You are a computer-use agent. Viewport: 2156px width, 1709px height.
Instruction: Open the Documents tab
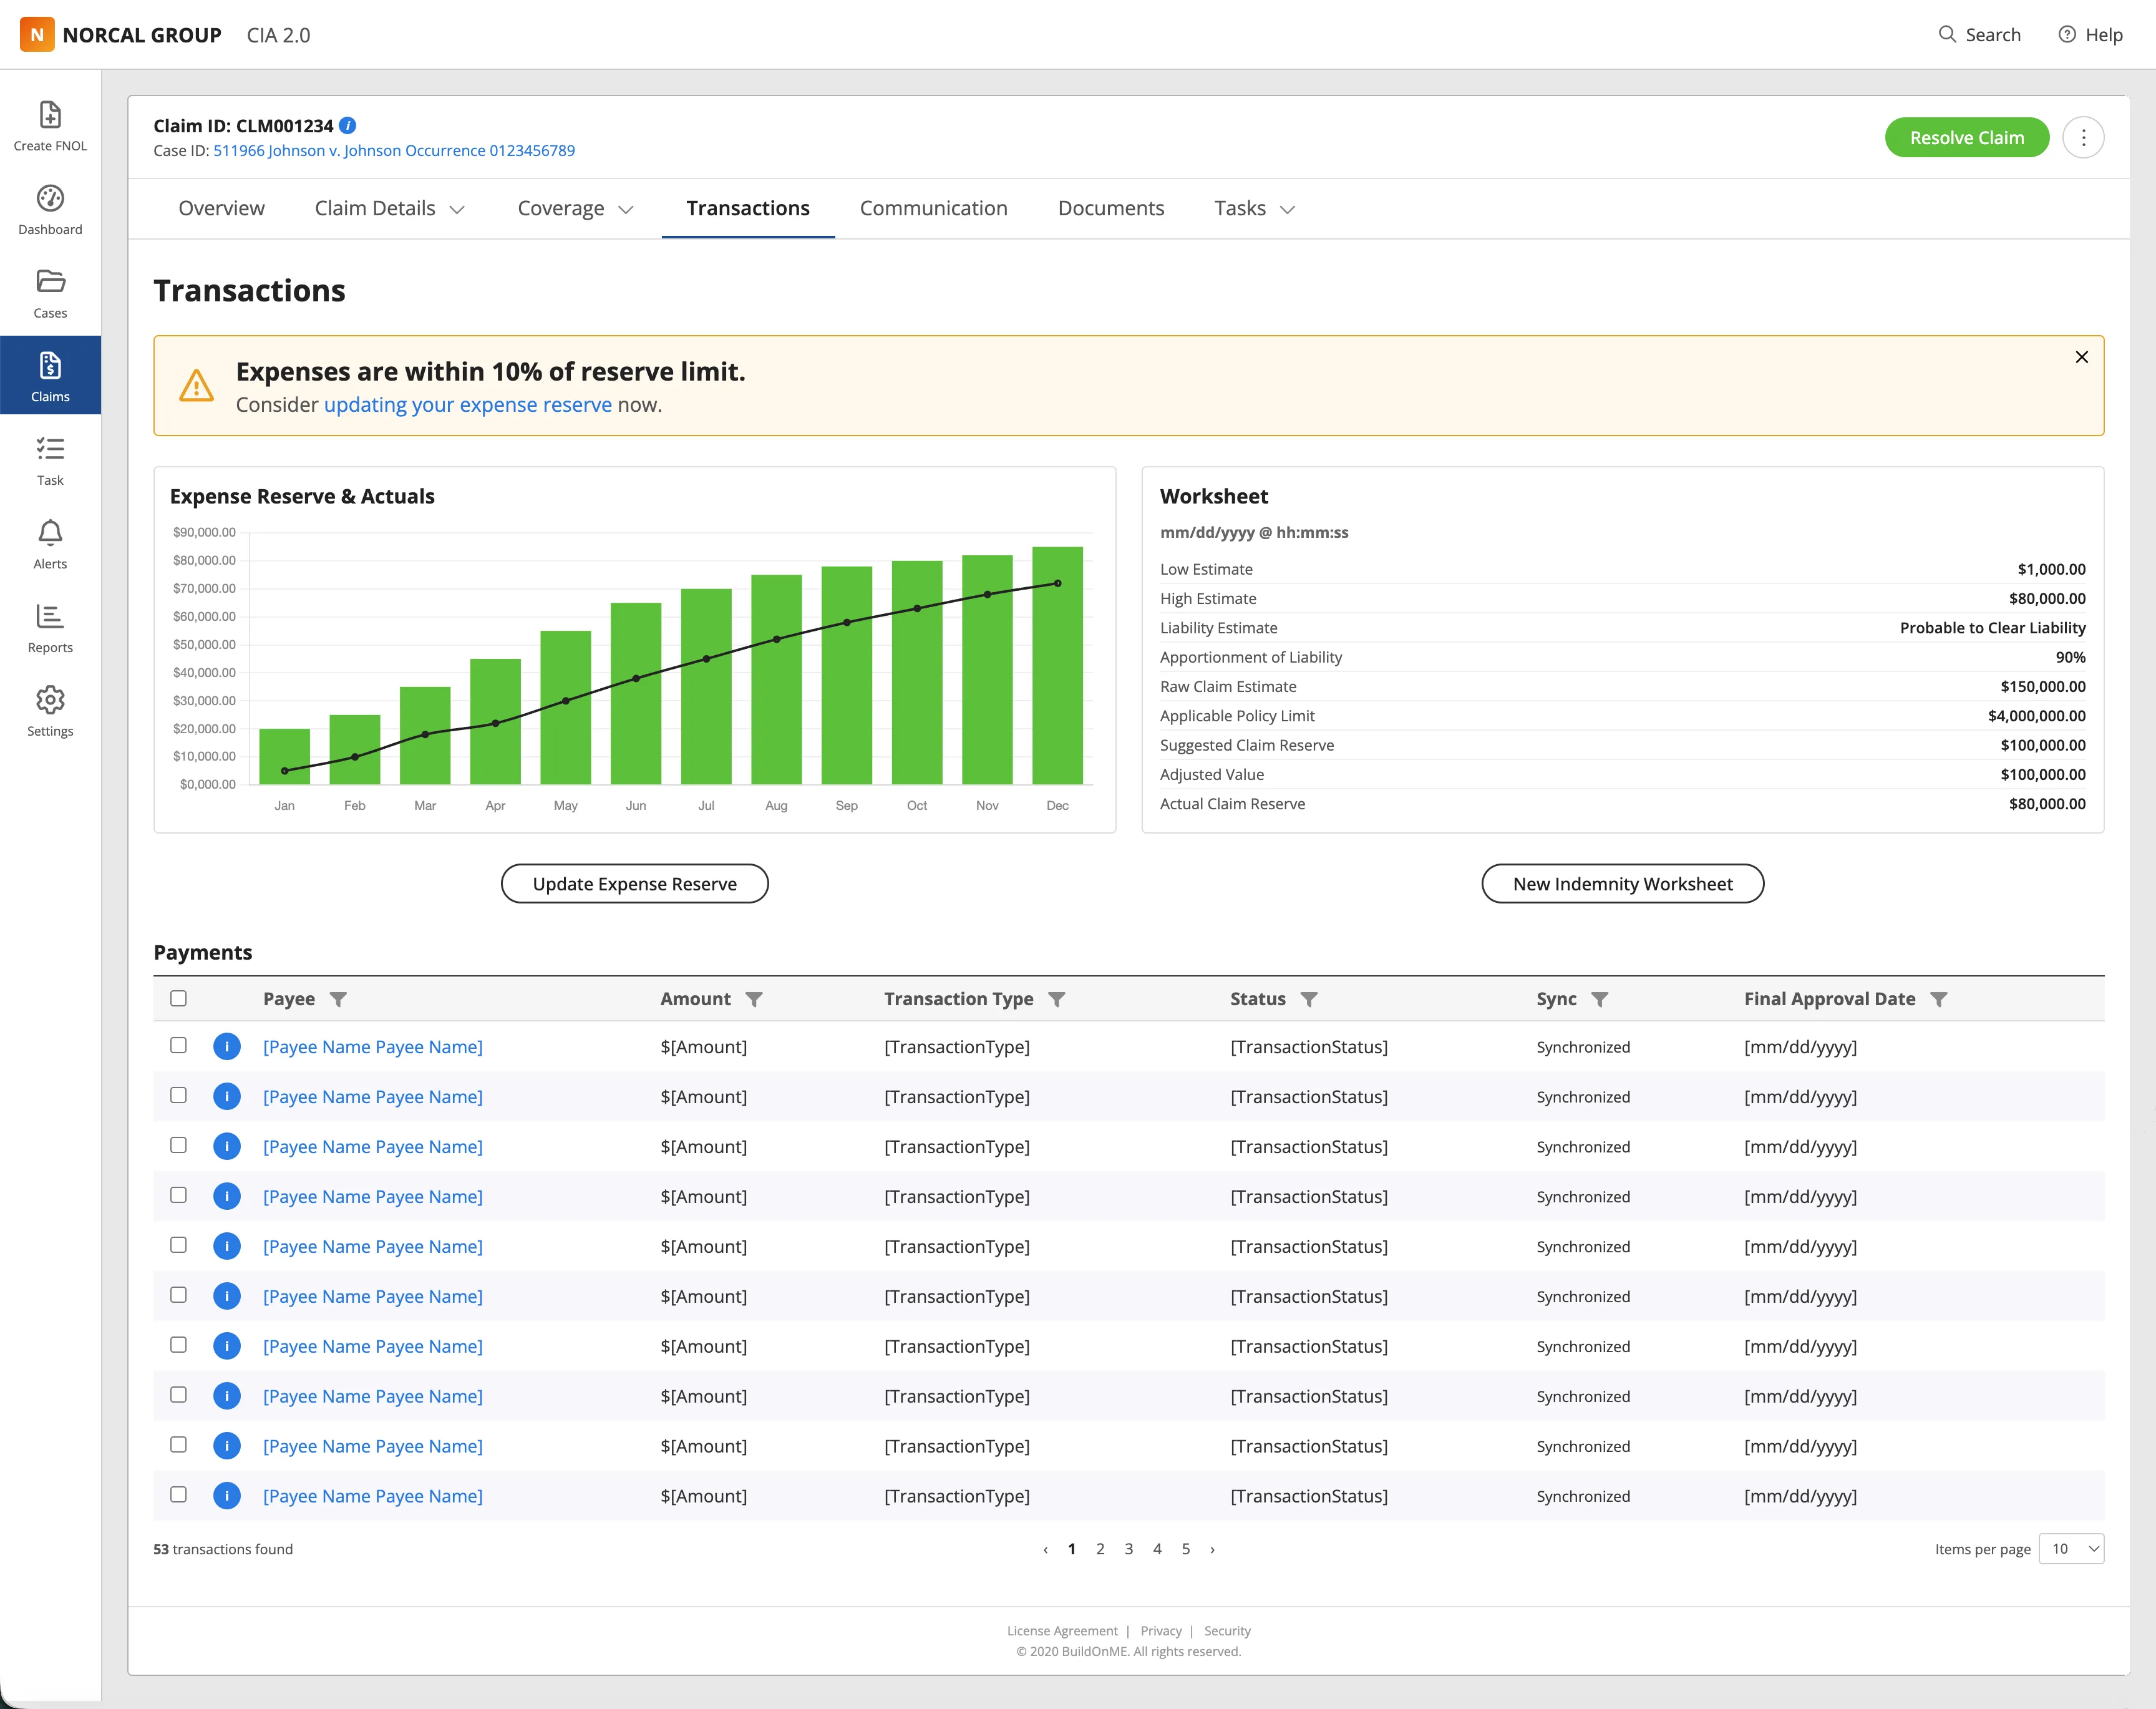click(x=1111, y=208)
